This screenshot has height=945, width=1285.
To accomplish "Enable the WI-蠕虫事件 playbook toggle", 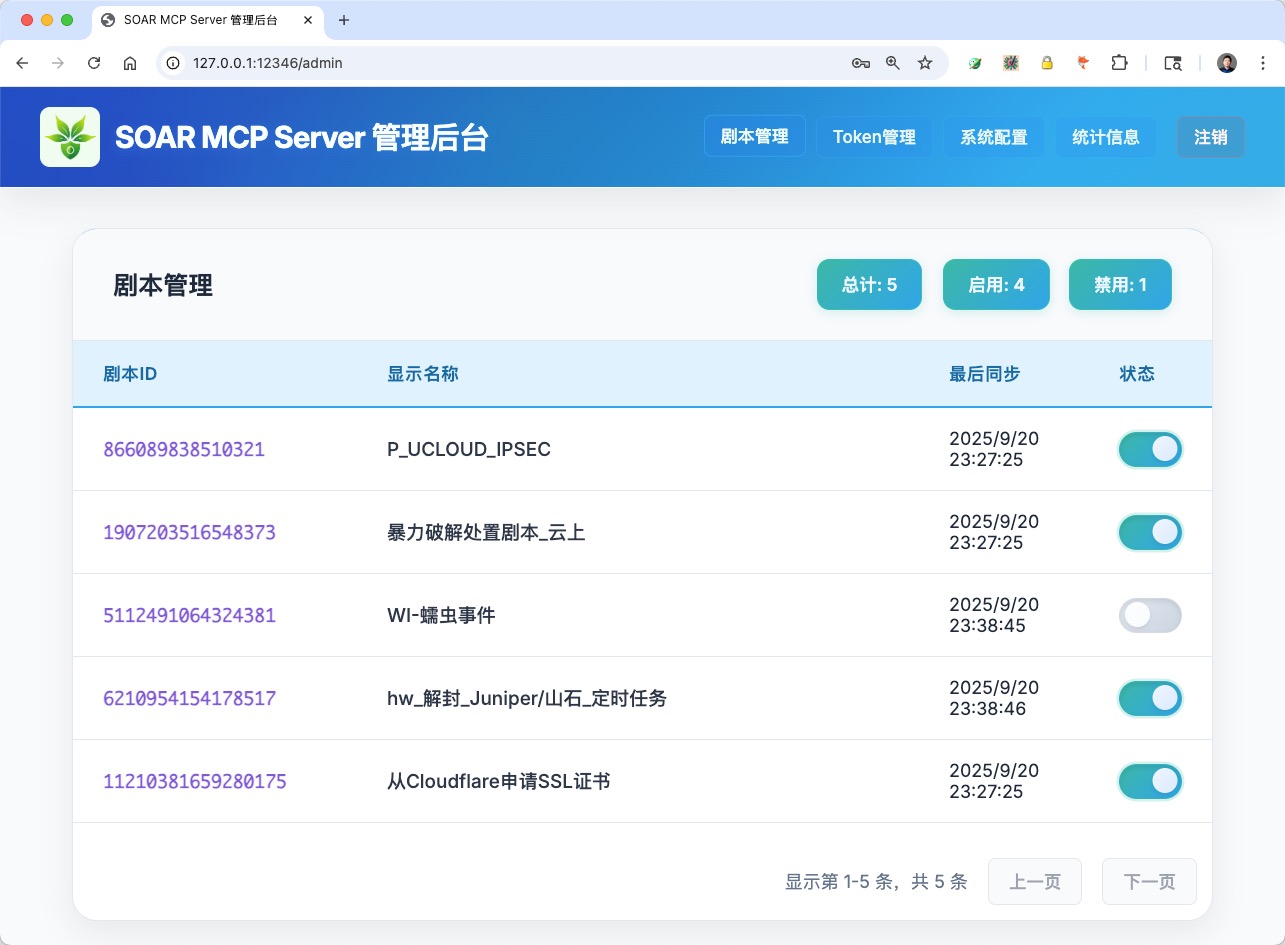I will (1149, 615).
